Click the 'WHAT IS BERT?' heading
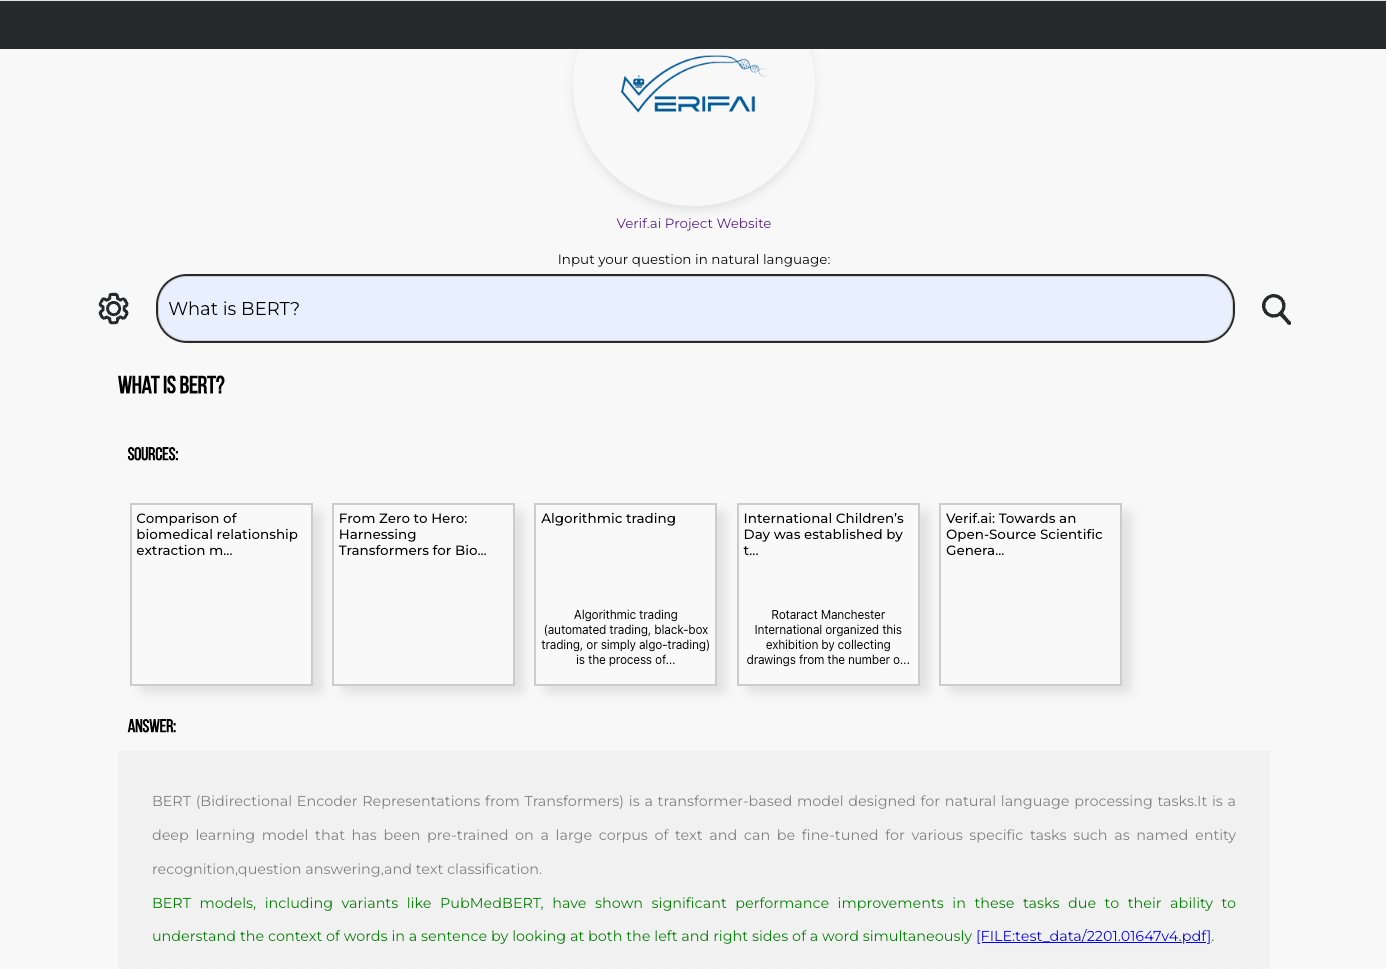1386x969 pixels. (x=171, y=385)
